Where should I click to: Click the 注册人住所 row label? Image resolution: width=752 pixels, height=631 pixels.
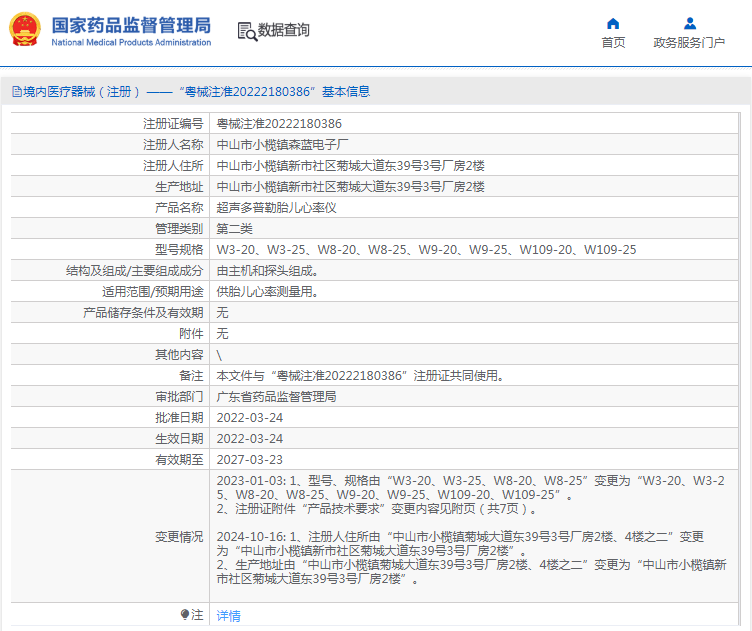click(x=173, y=166)
